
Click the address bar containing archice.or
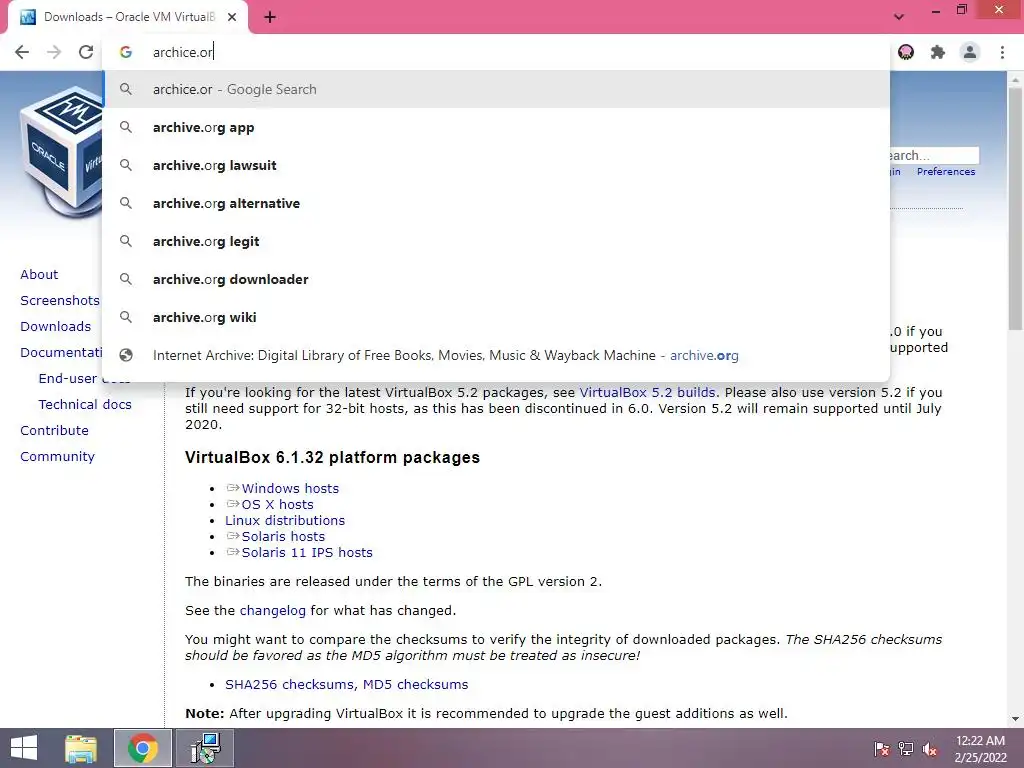pos(496,52)
